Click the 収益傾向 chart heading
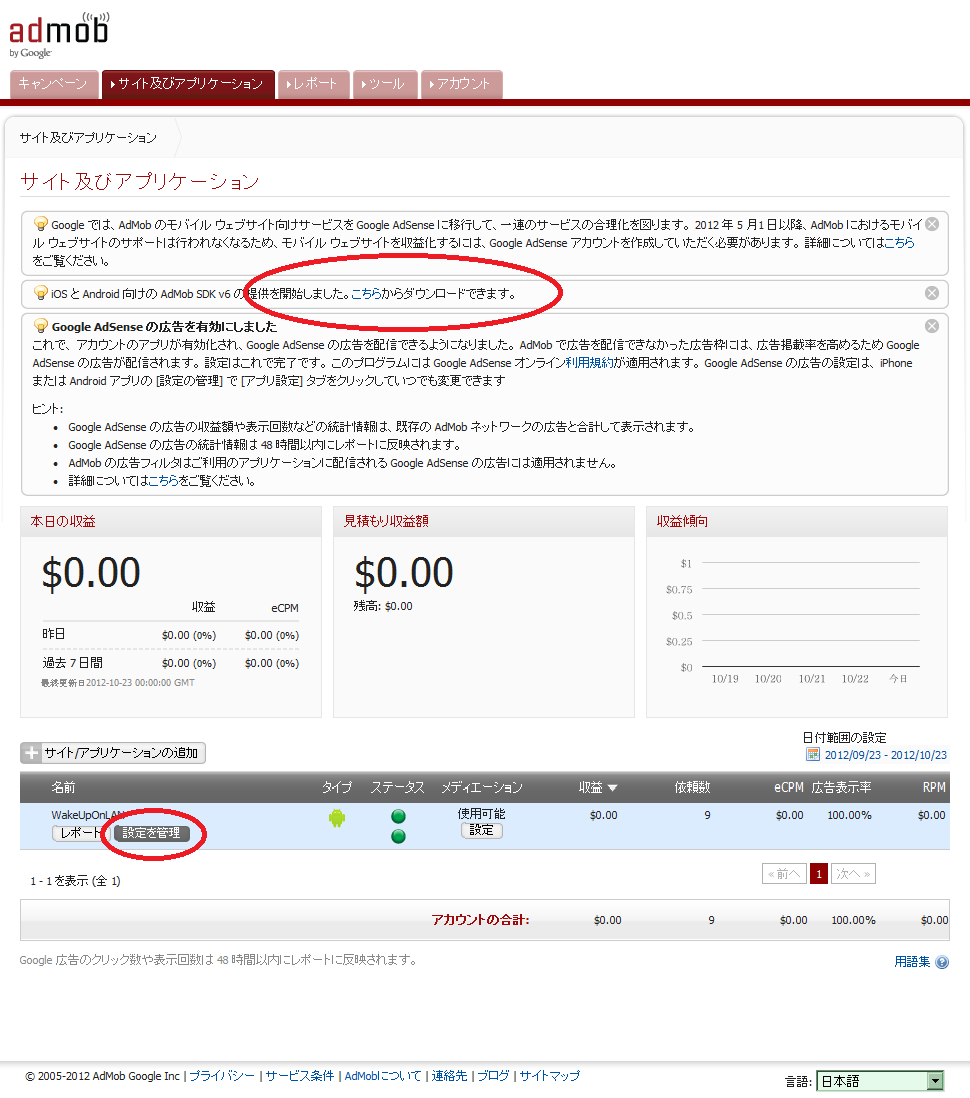 point(682,522)
